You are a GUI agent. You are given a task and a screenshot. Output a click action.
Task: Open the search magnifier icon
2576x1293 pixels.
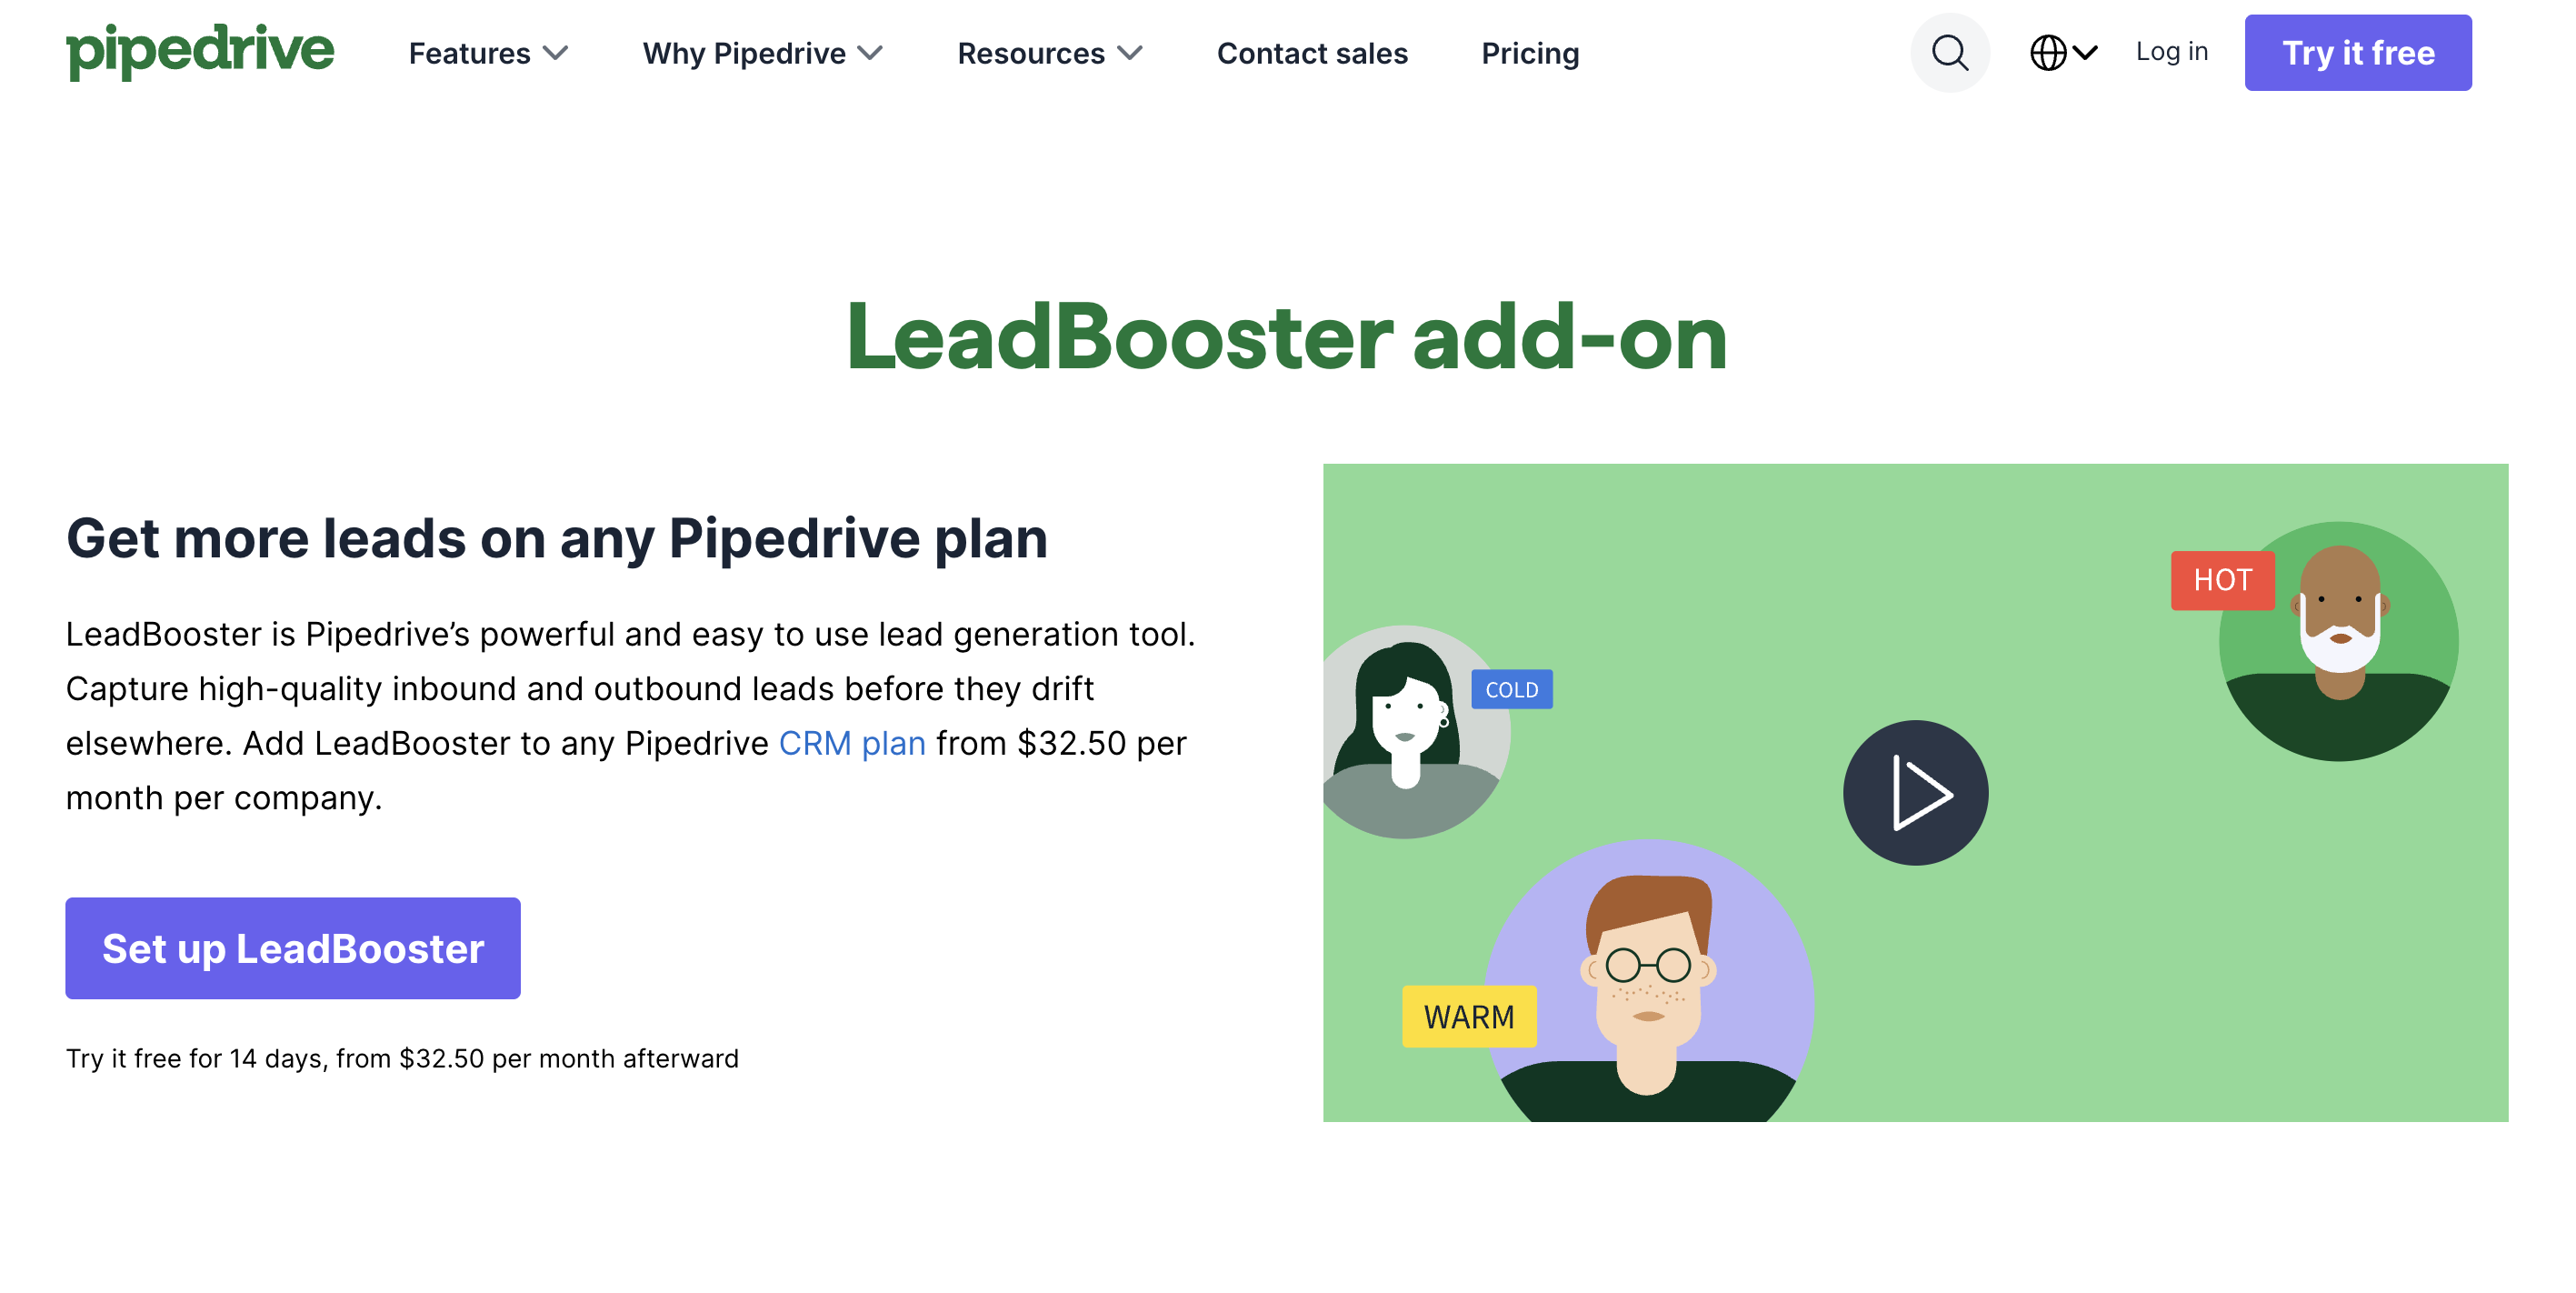tap(1949, 52)
